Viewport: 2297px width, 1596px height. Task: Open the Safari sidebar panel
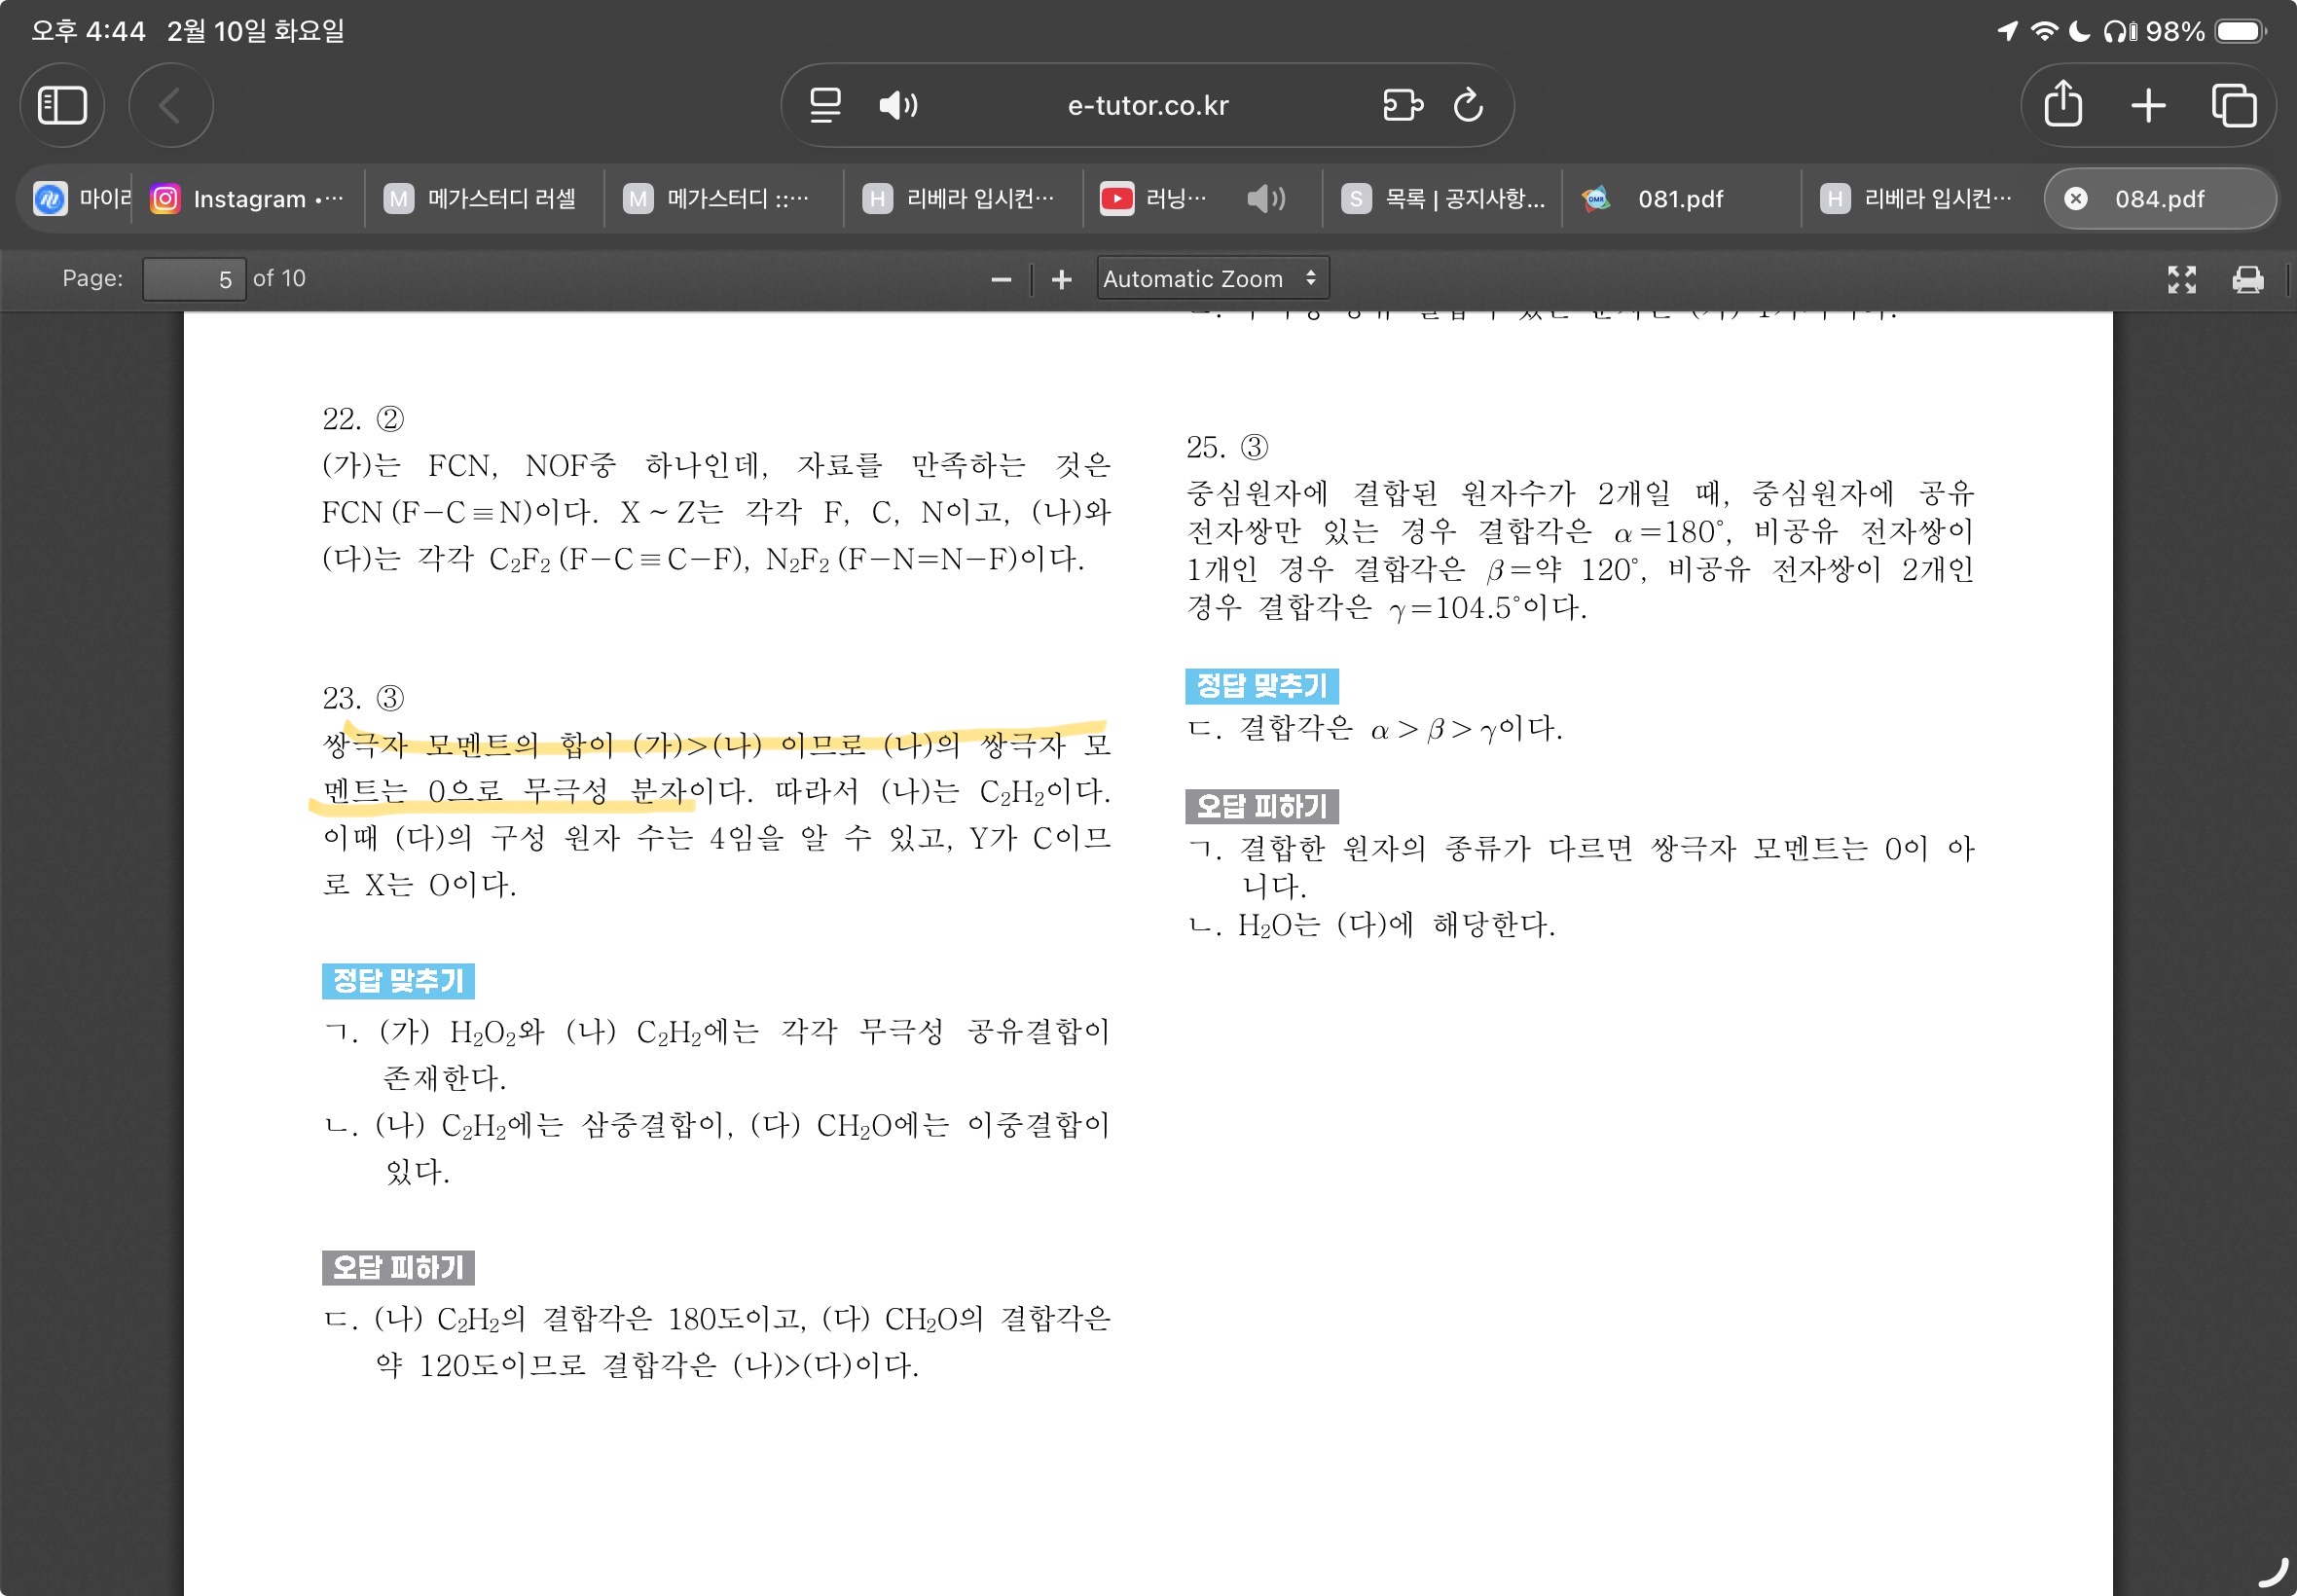tap(62, 105)
